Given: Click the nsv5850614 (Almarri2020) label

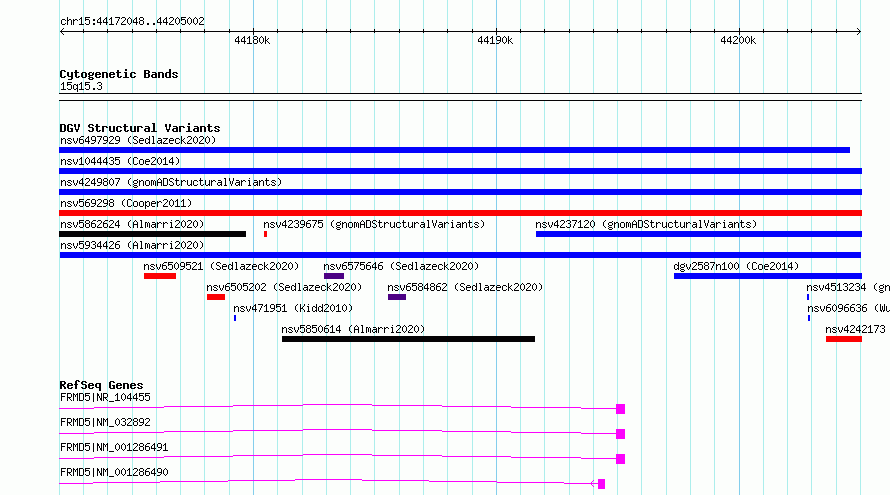Looking at the screenshot, I should click(x=353, y=329).
